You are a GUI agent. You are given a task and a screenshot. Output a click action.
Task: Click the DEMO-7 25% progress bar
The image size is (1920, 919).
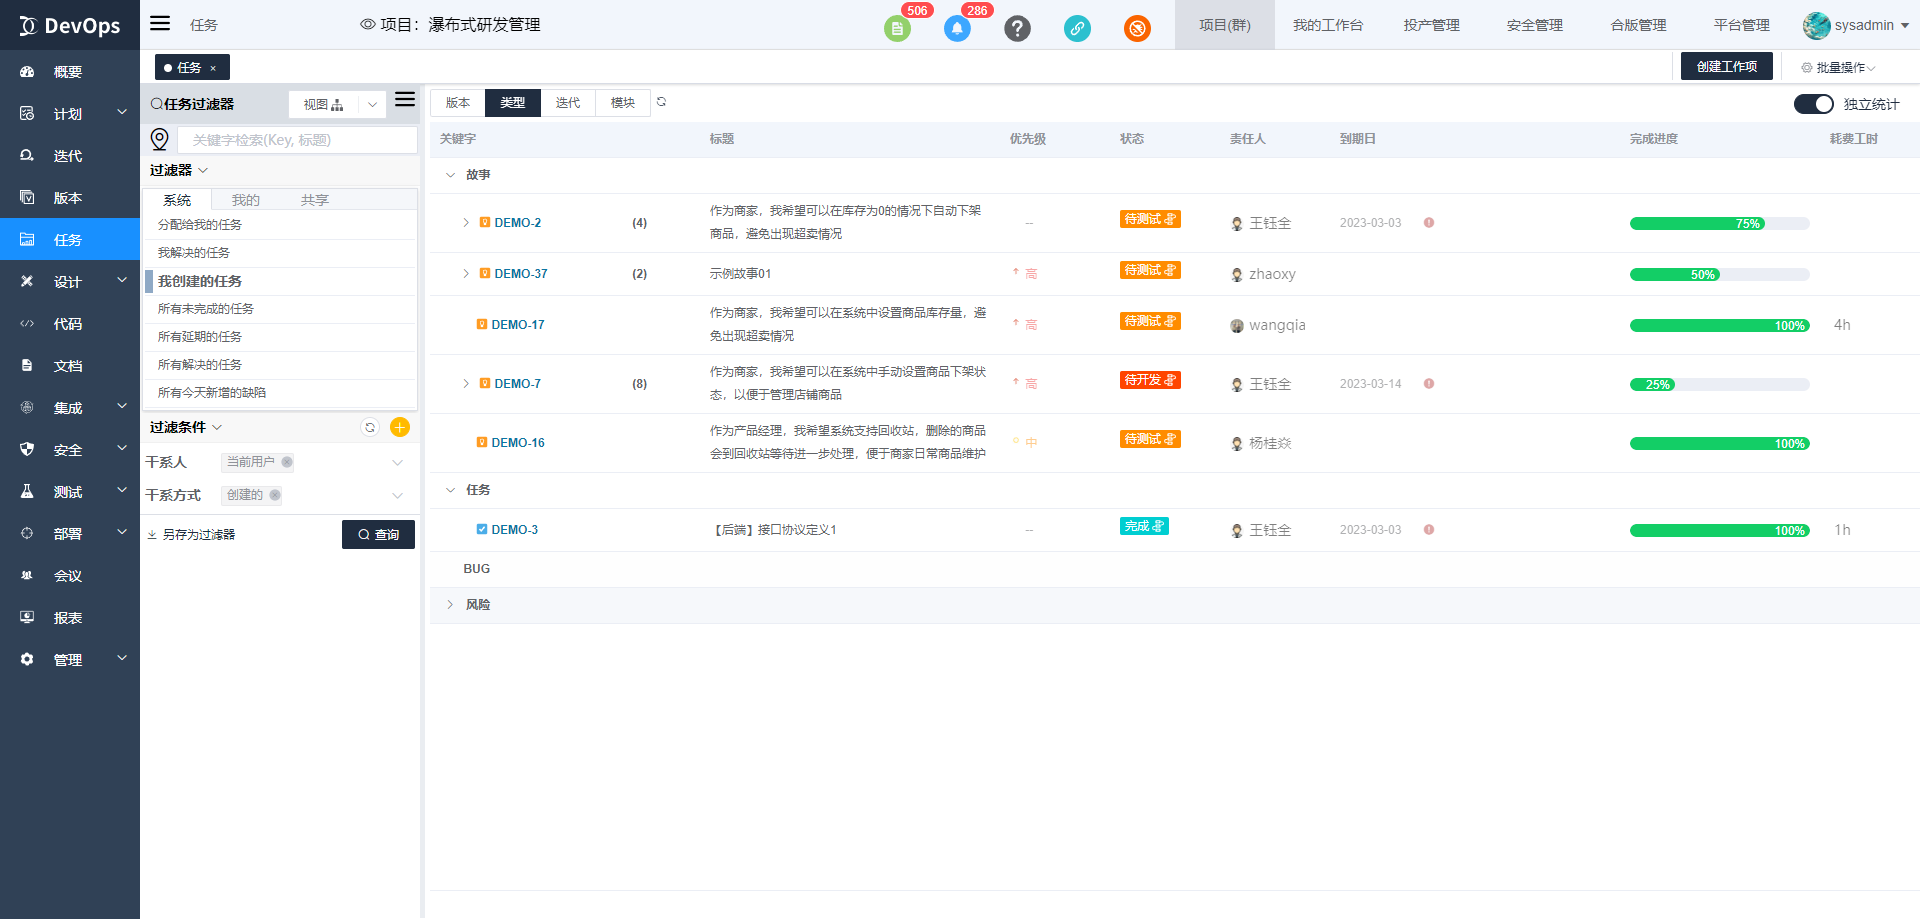click(1719, 385)
